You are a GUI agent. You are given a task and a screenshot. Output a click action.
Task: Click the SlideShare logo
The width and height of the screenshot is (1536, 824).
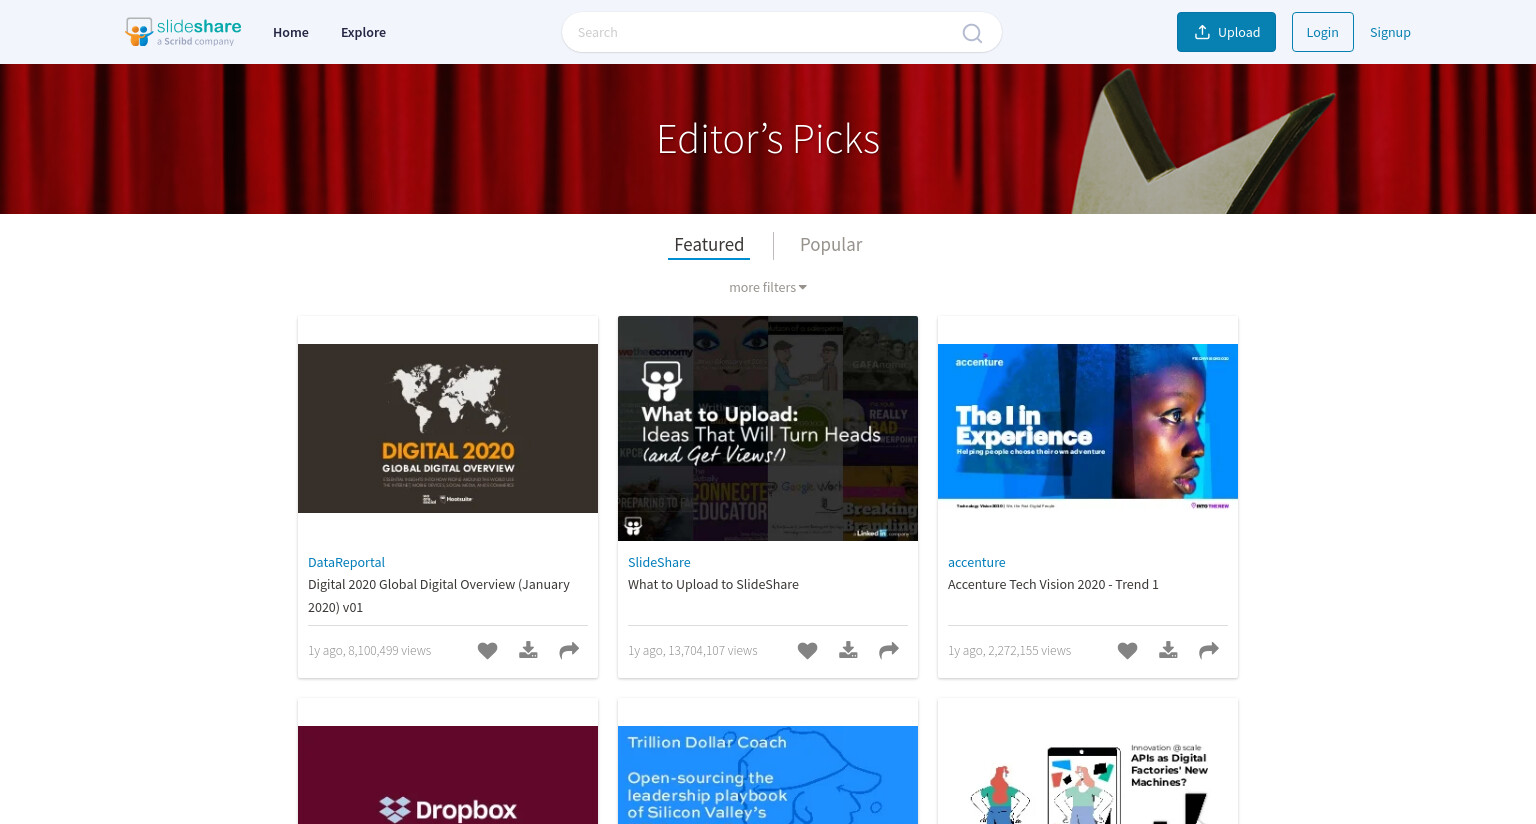(184, 32)
